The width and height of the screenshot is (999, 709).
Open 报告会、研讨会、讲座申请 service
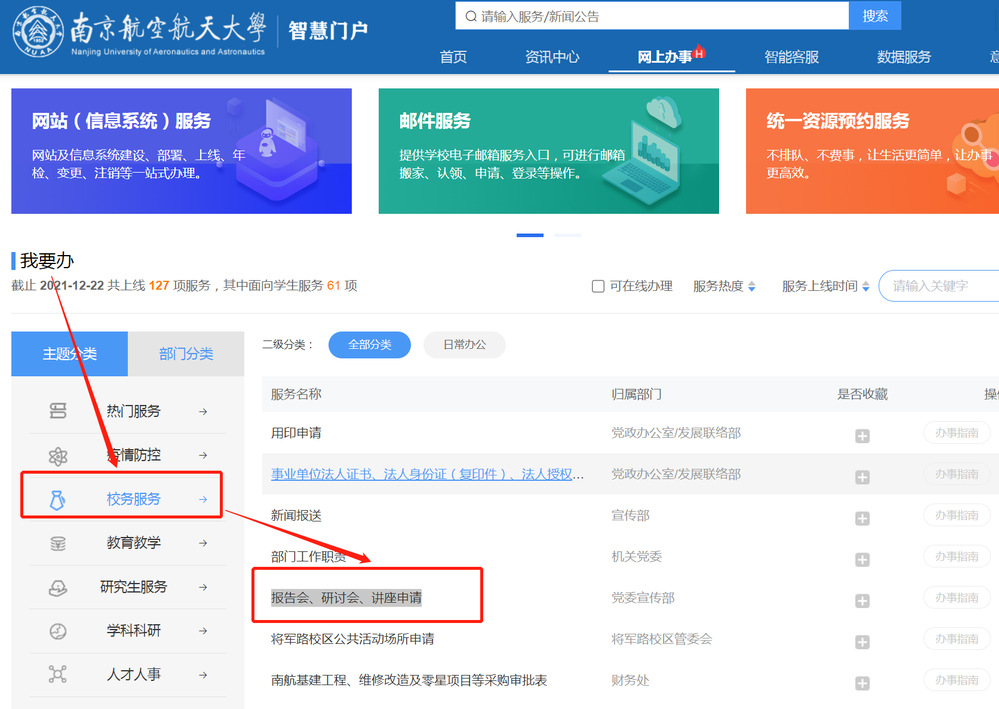click(x=346, y=598)
